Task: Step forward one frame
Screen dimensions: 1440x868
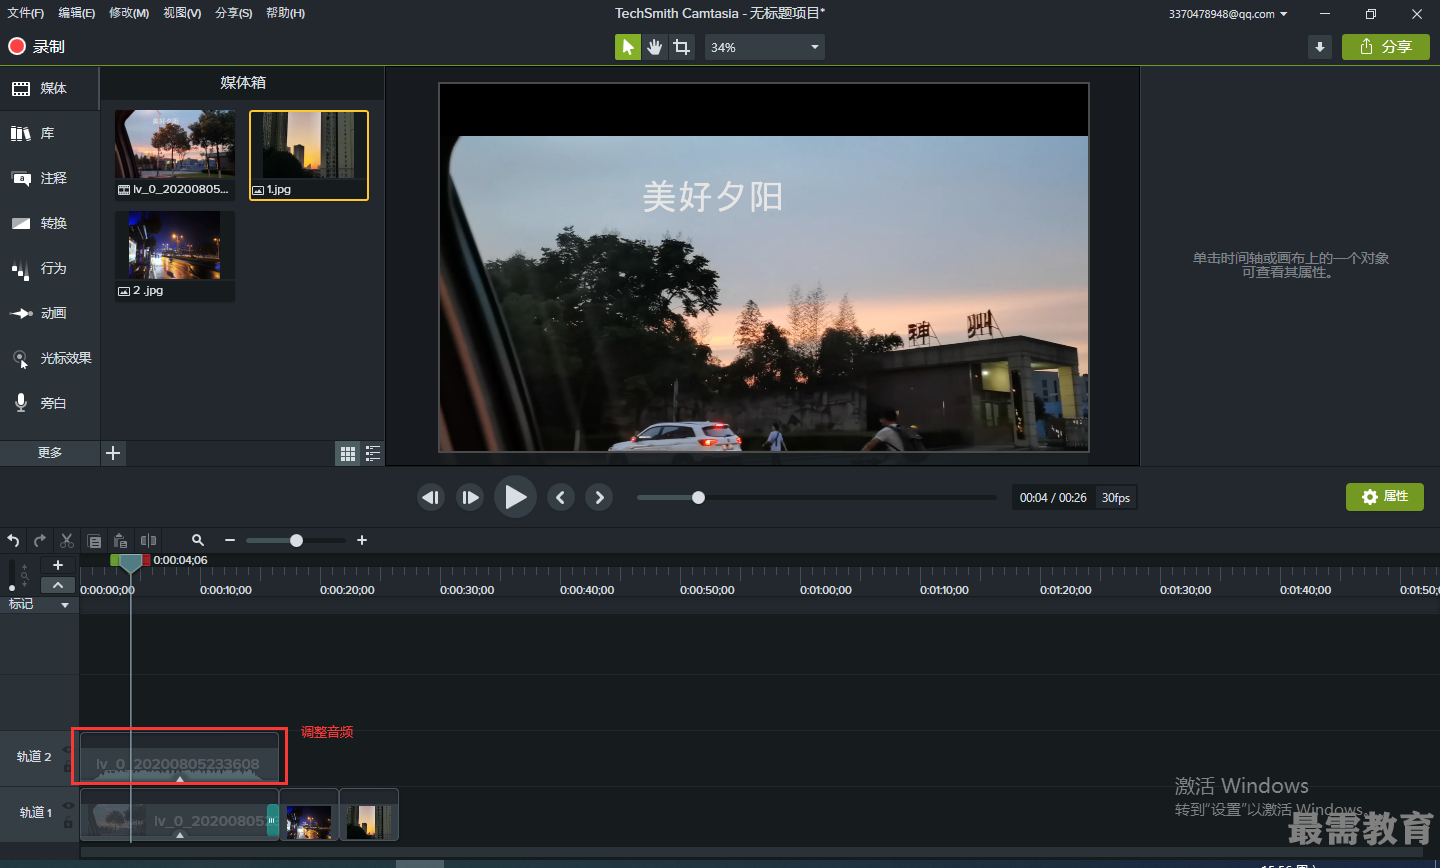Action: point(470,497)
